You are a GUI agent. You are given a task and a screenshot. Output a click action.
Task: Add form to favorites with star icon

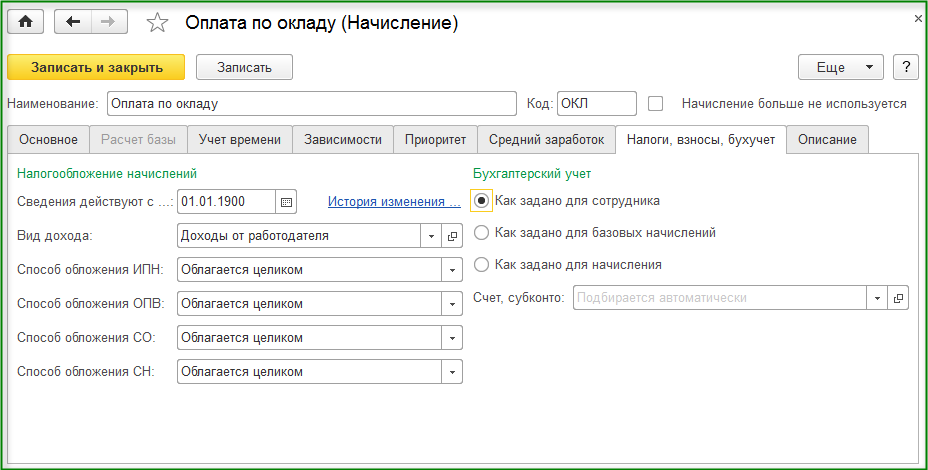pos(158,23)
